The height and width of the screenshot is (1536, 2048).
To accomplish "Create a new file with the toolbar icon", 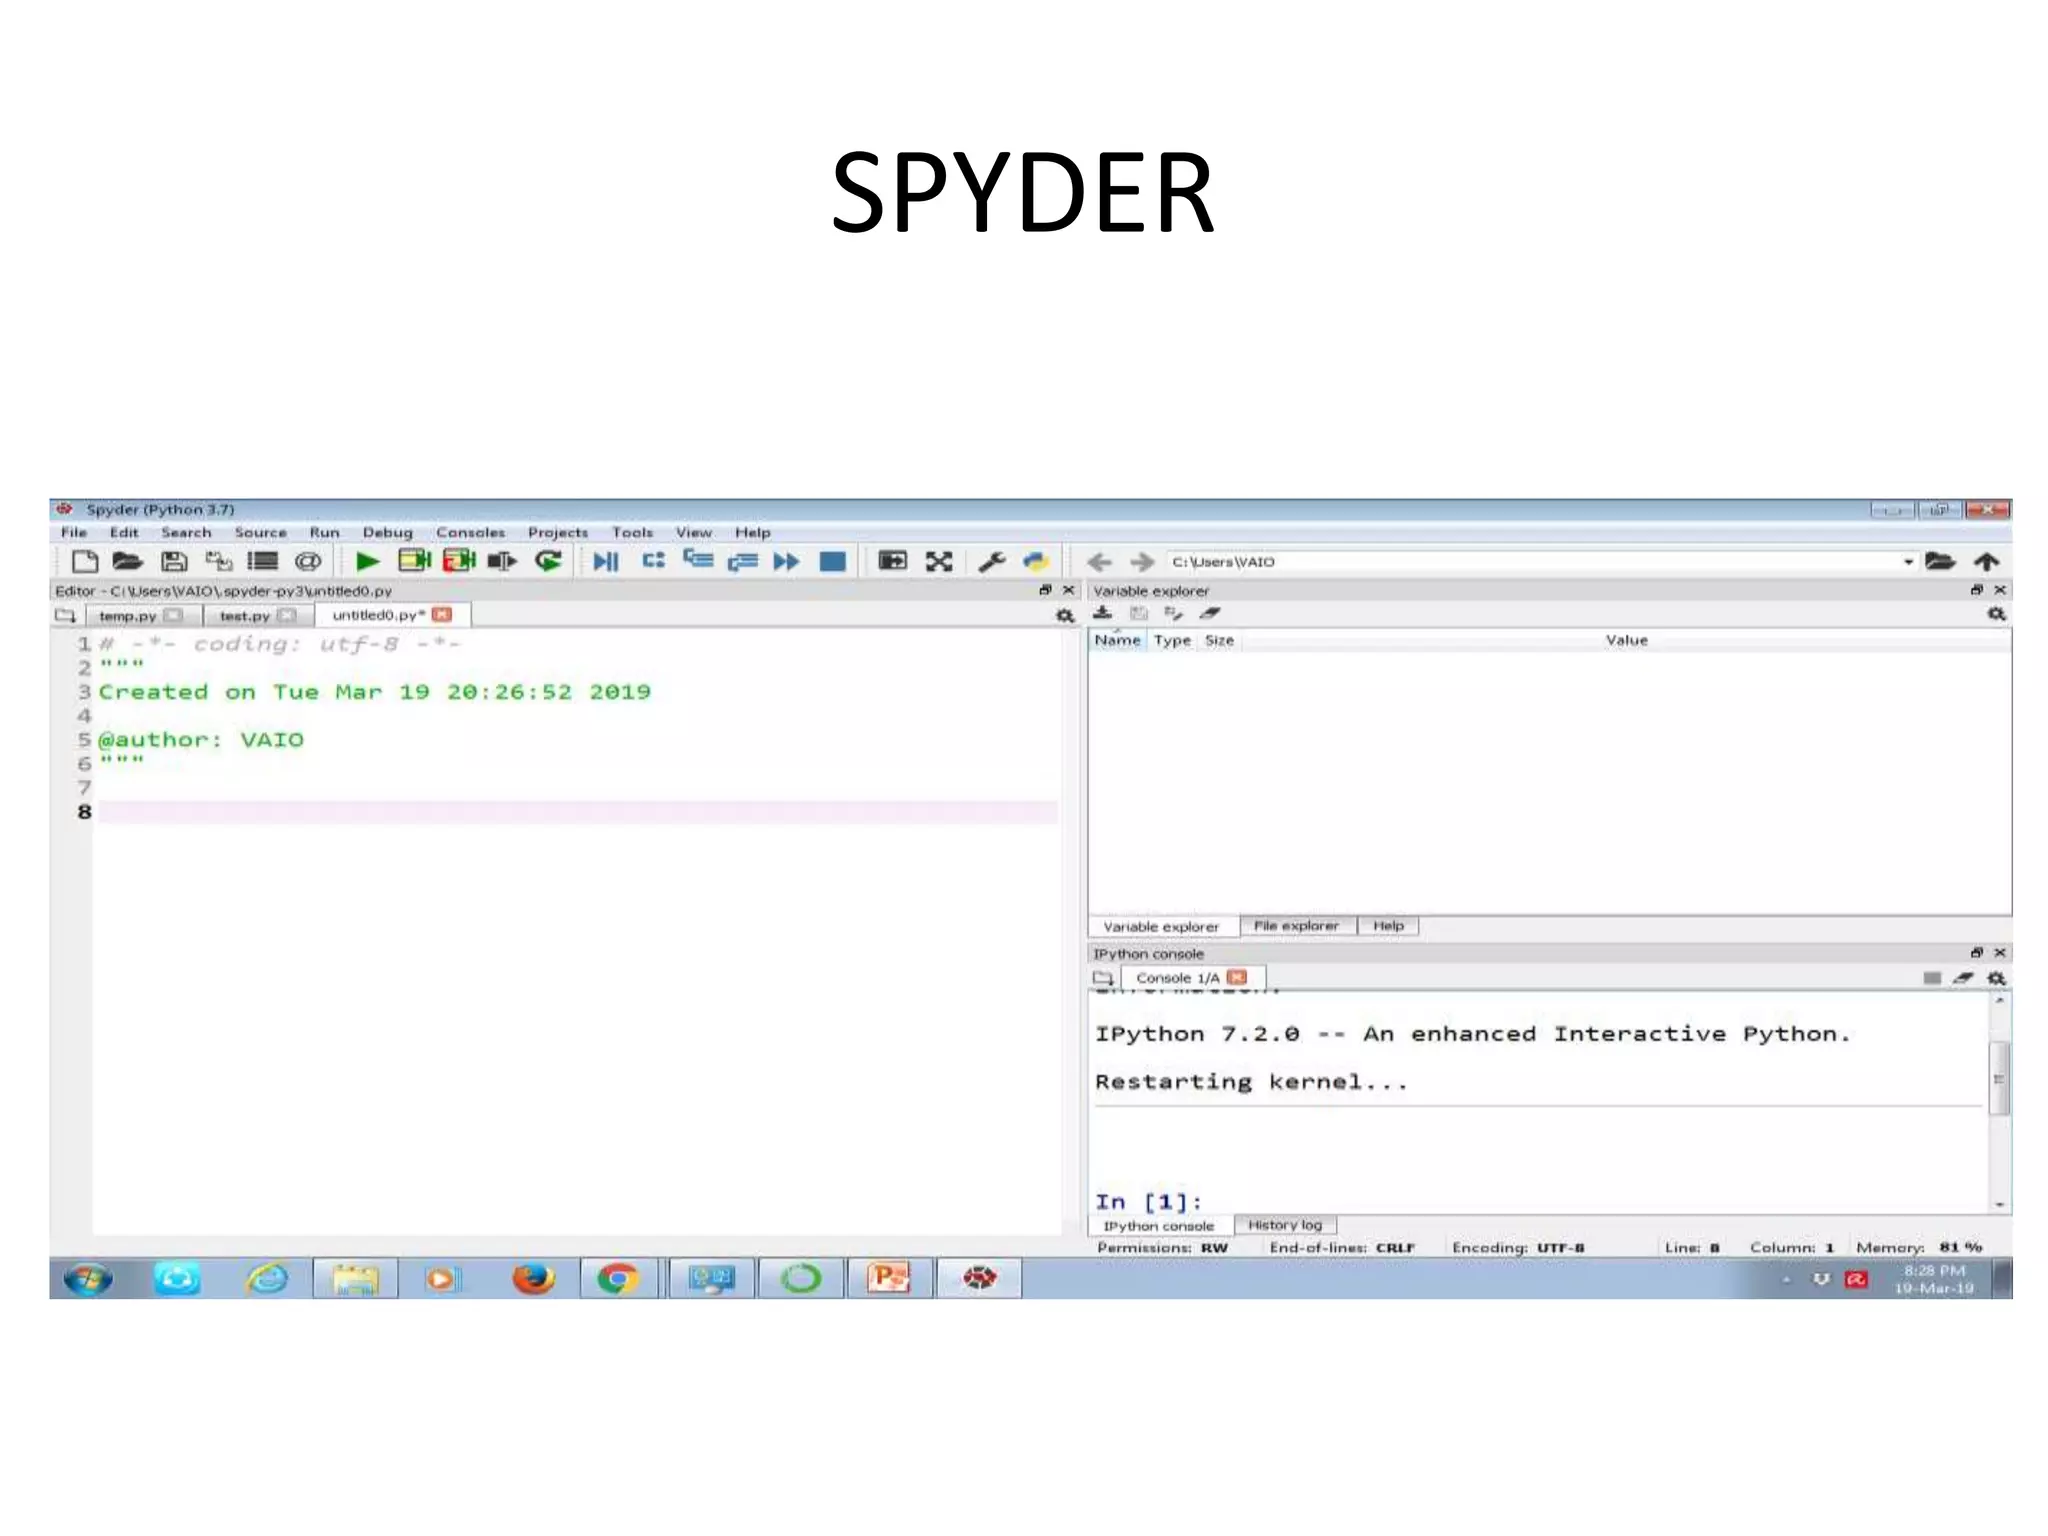I will (85, 561).
